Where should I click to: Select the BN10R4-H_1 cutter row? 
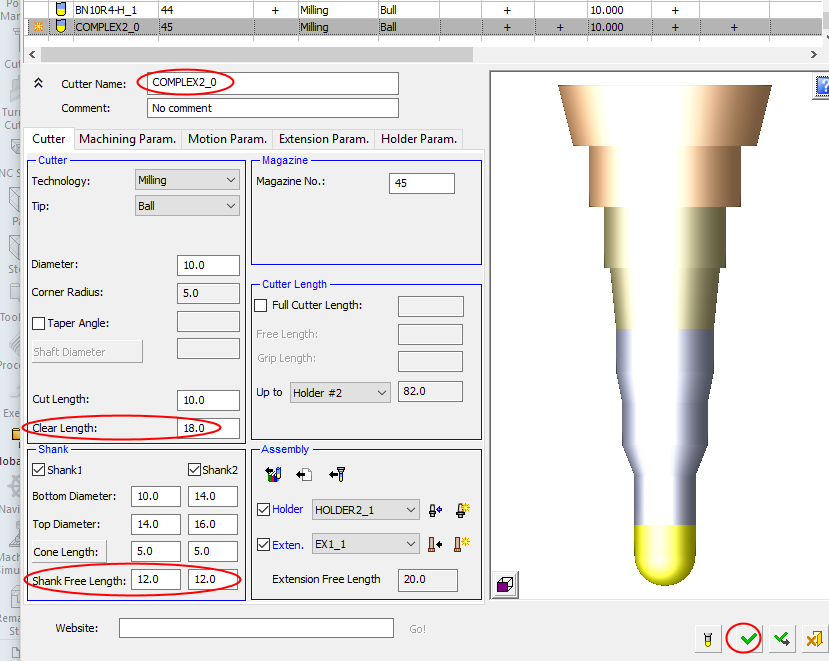(x=106, y=9)
